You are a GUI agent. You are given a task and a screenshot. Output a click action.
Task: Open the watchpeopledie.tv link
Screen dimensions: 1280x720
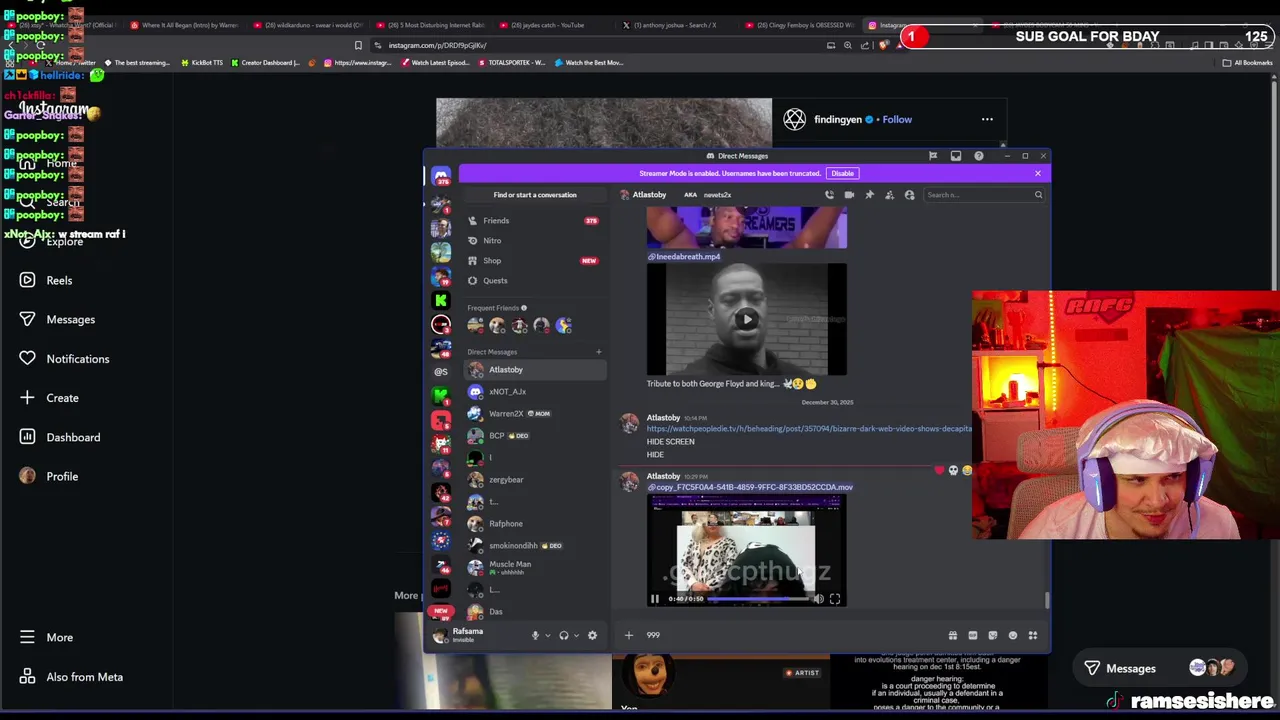click(809, 429)
